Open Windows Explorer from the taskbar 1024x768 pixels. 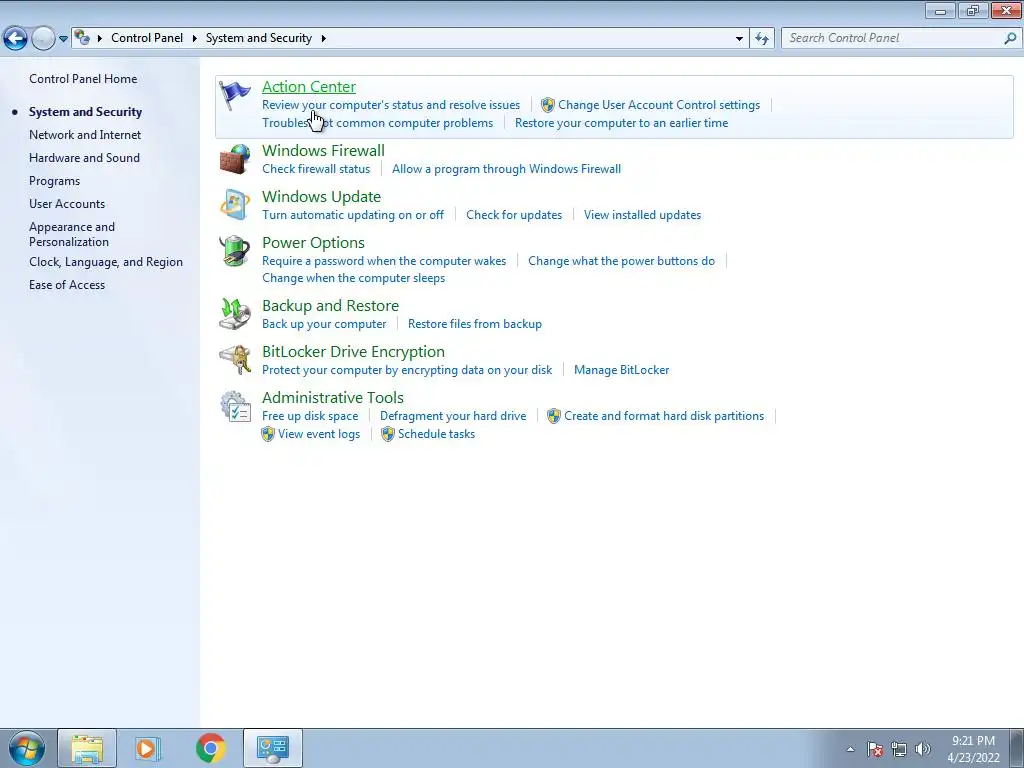point(87,748)
